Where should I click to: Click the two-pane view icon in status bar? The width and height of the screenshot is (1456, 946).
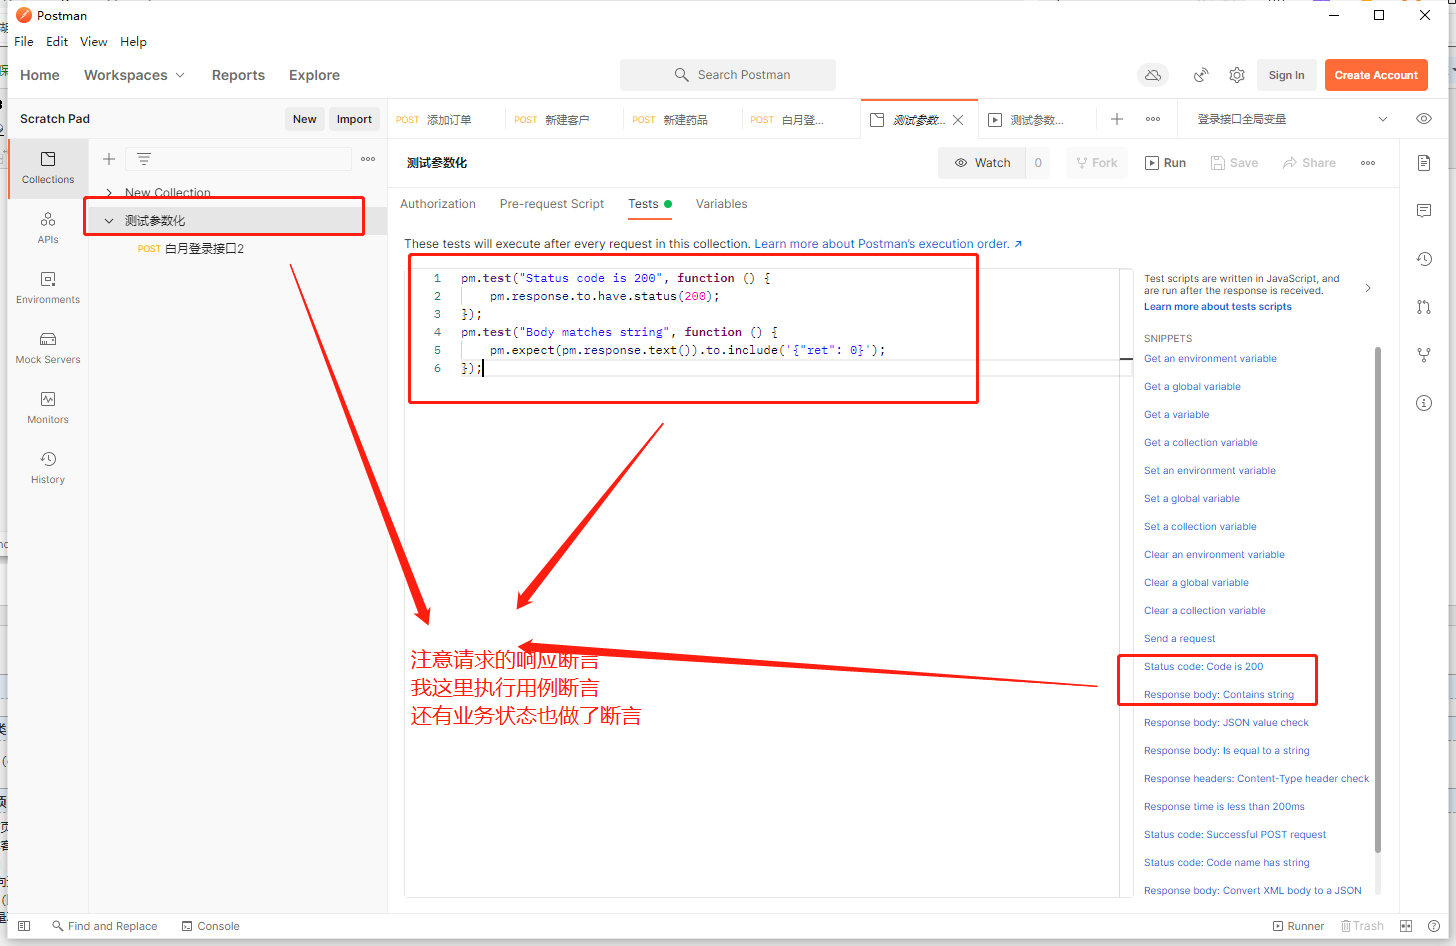(x=1406, y=926)
